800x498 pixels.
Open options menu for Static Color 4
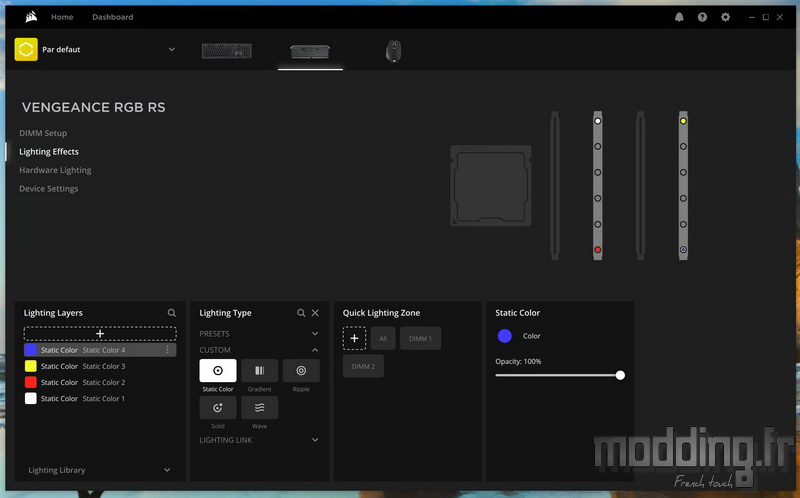click(x=167, y=350)
